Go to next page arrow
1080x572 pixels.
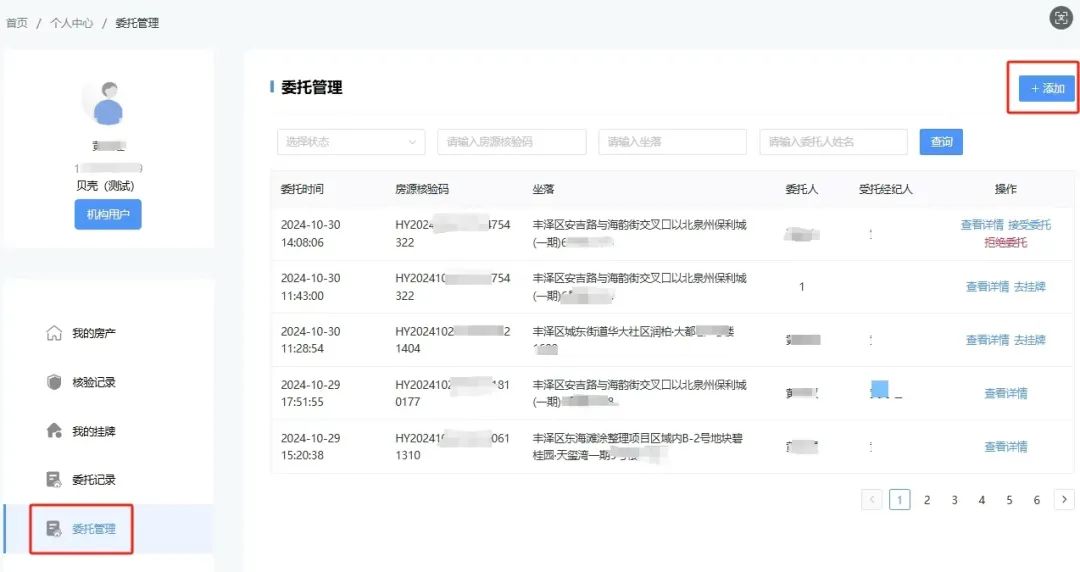click(1064, 500)
